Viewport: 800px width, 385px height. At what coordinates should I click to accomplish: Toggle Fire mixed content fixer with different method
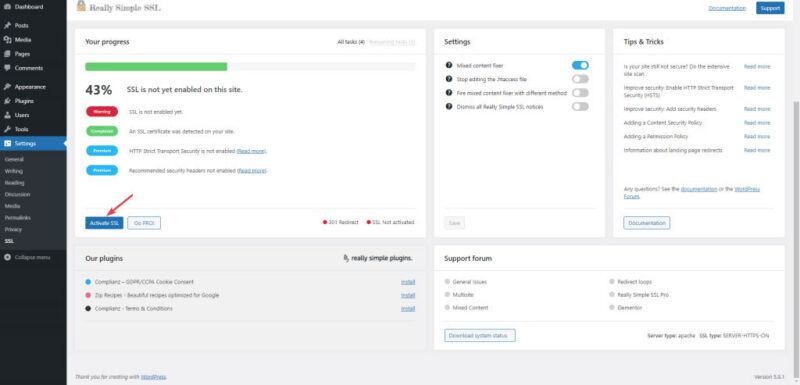coord(580,93)
